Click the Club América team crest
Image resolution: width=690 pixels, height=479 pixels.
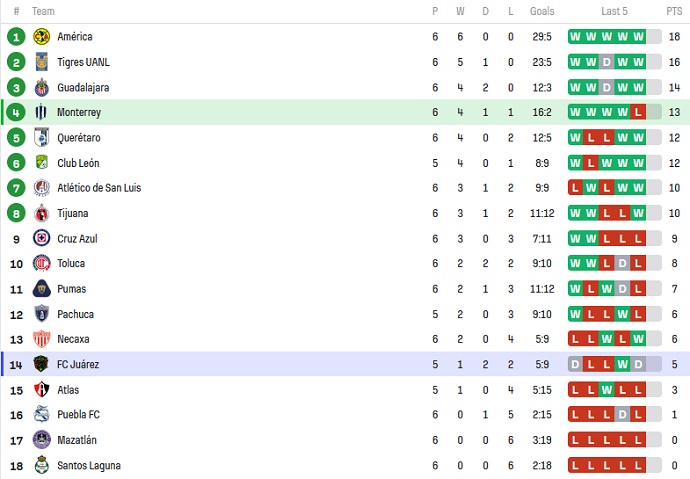[41, 37]
